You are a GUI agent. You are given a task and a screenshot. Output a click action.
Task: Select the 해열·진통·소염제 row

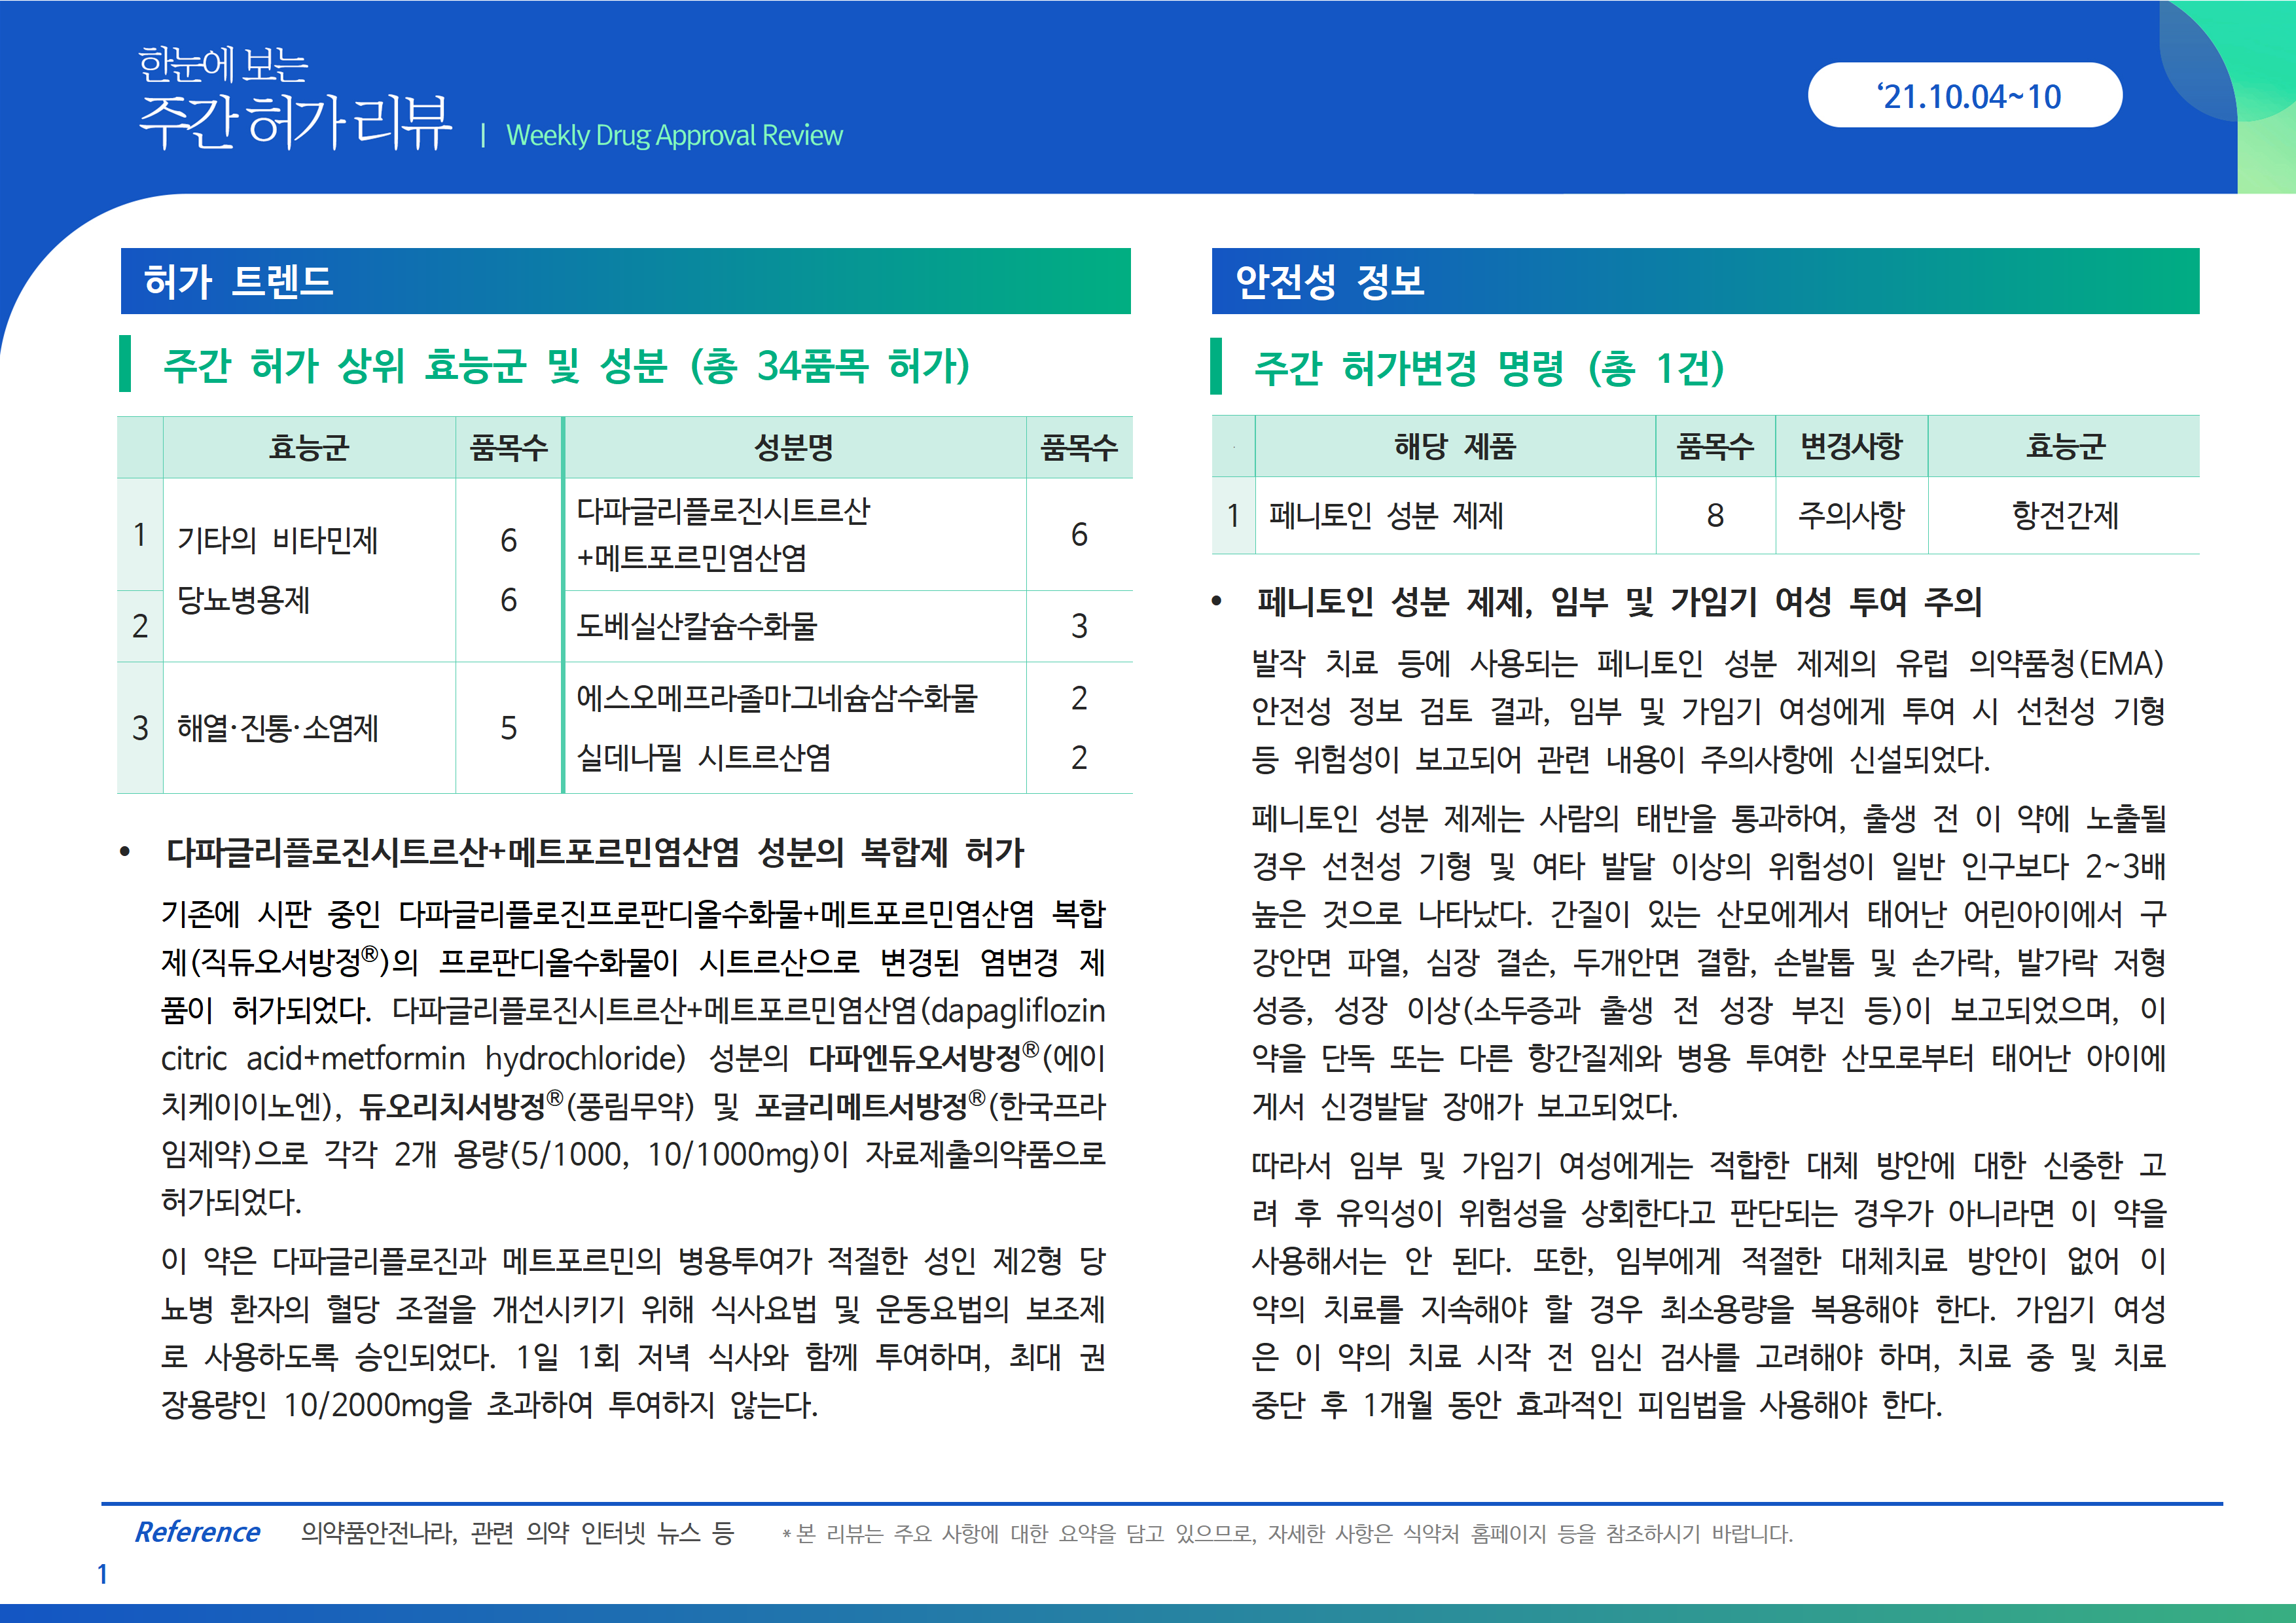(x=277, y=728)
